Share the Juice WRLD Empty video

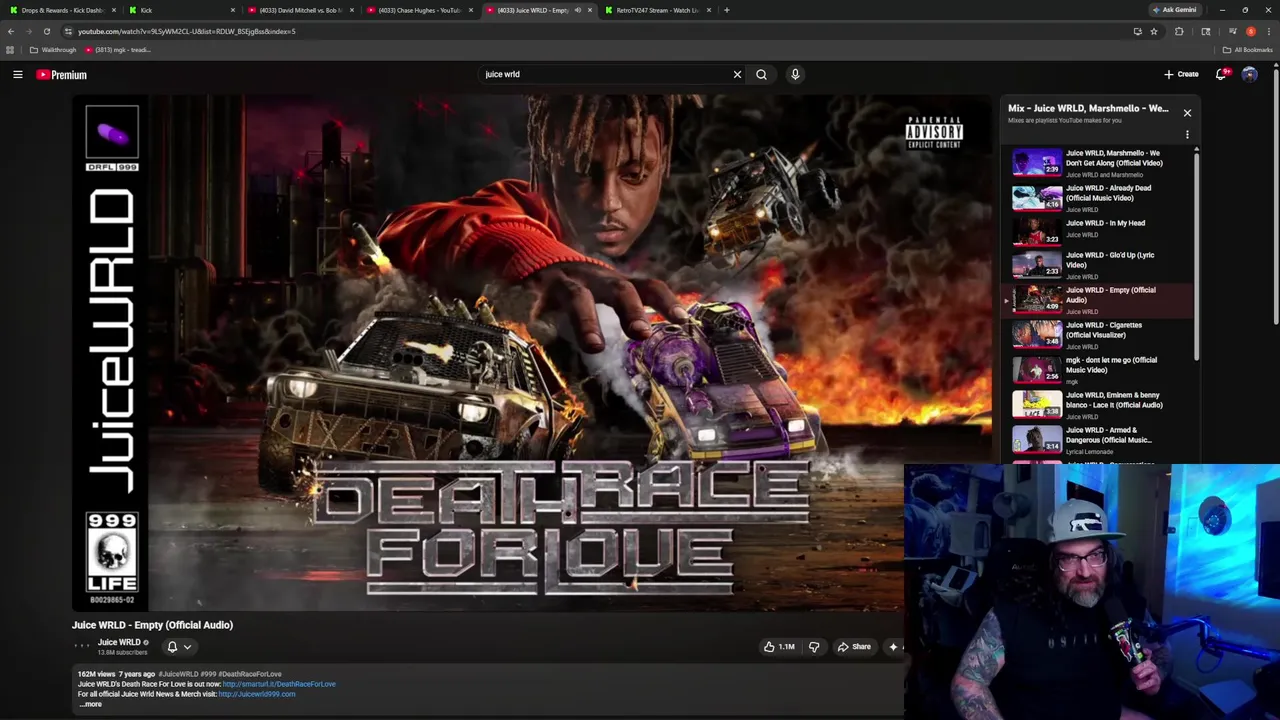coord(854,647)
